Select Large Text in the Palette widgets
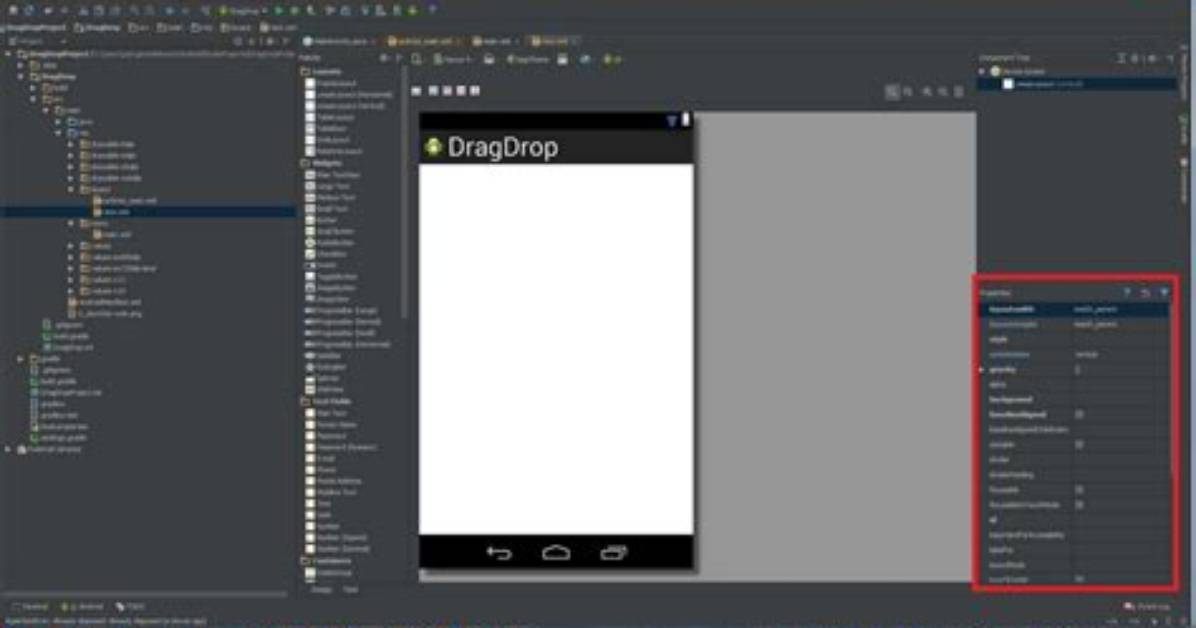Image resolution: width=1196 pixels, height=628 pixels. tap(327, 186)
